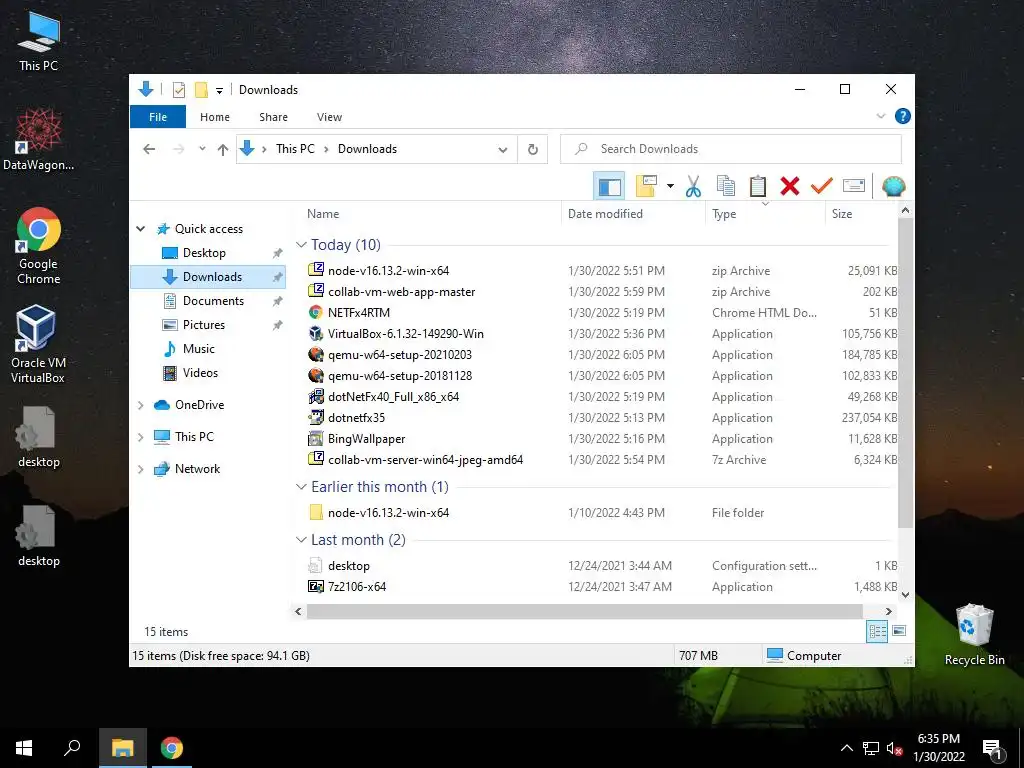Open Customize Quick Access Toolbar dropdown
This screenshot has width=1024, height=768.
coord(219,90)
